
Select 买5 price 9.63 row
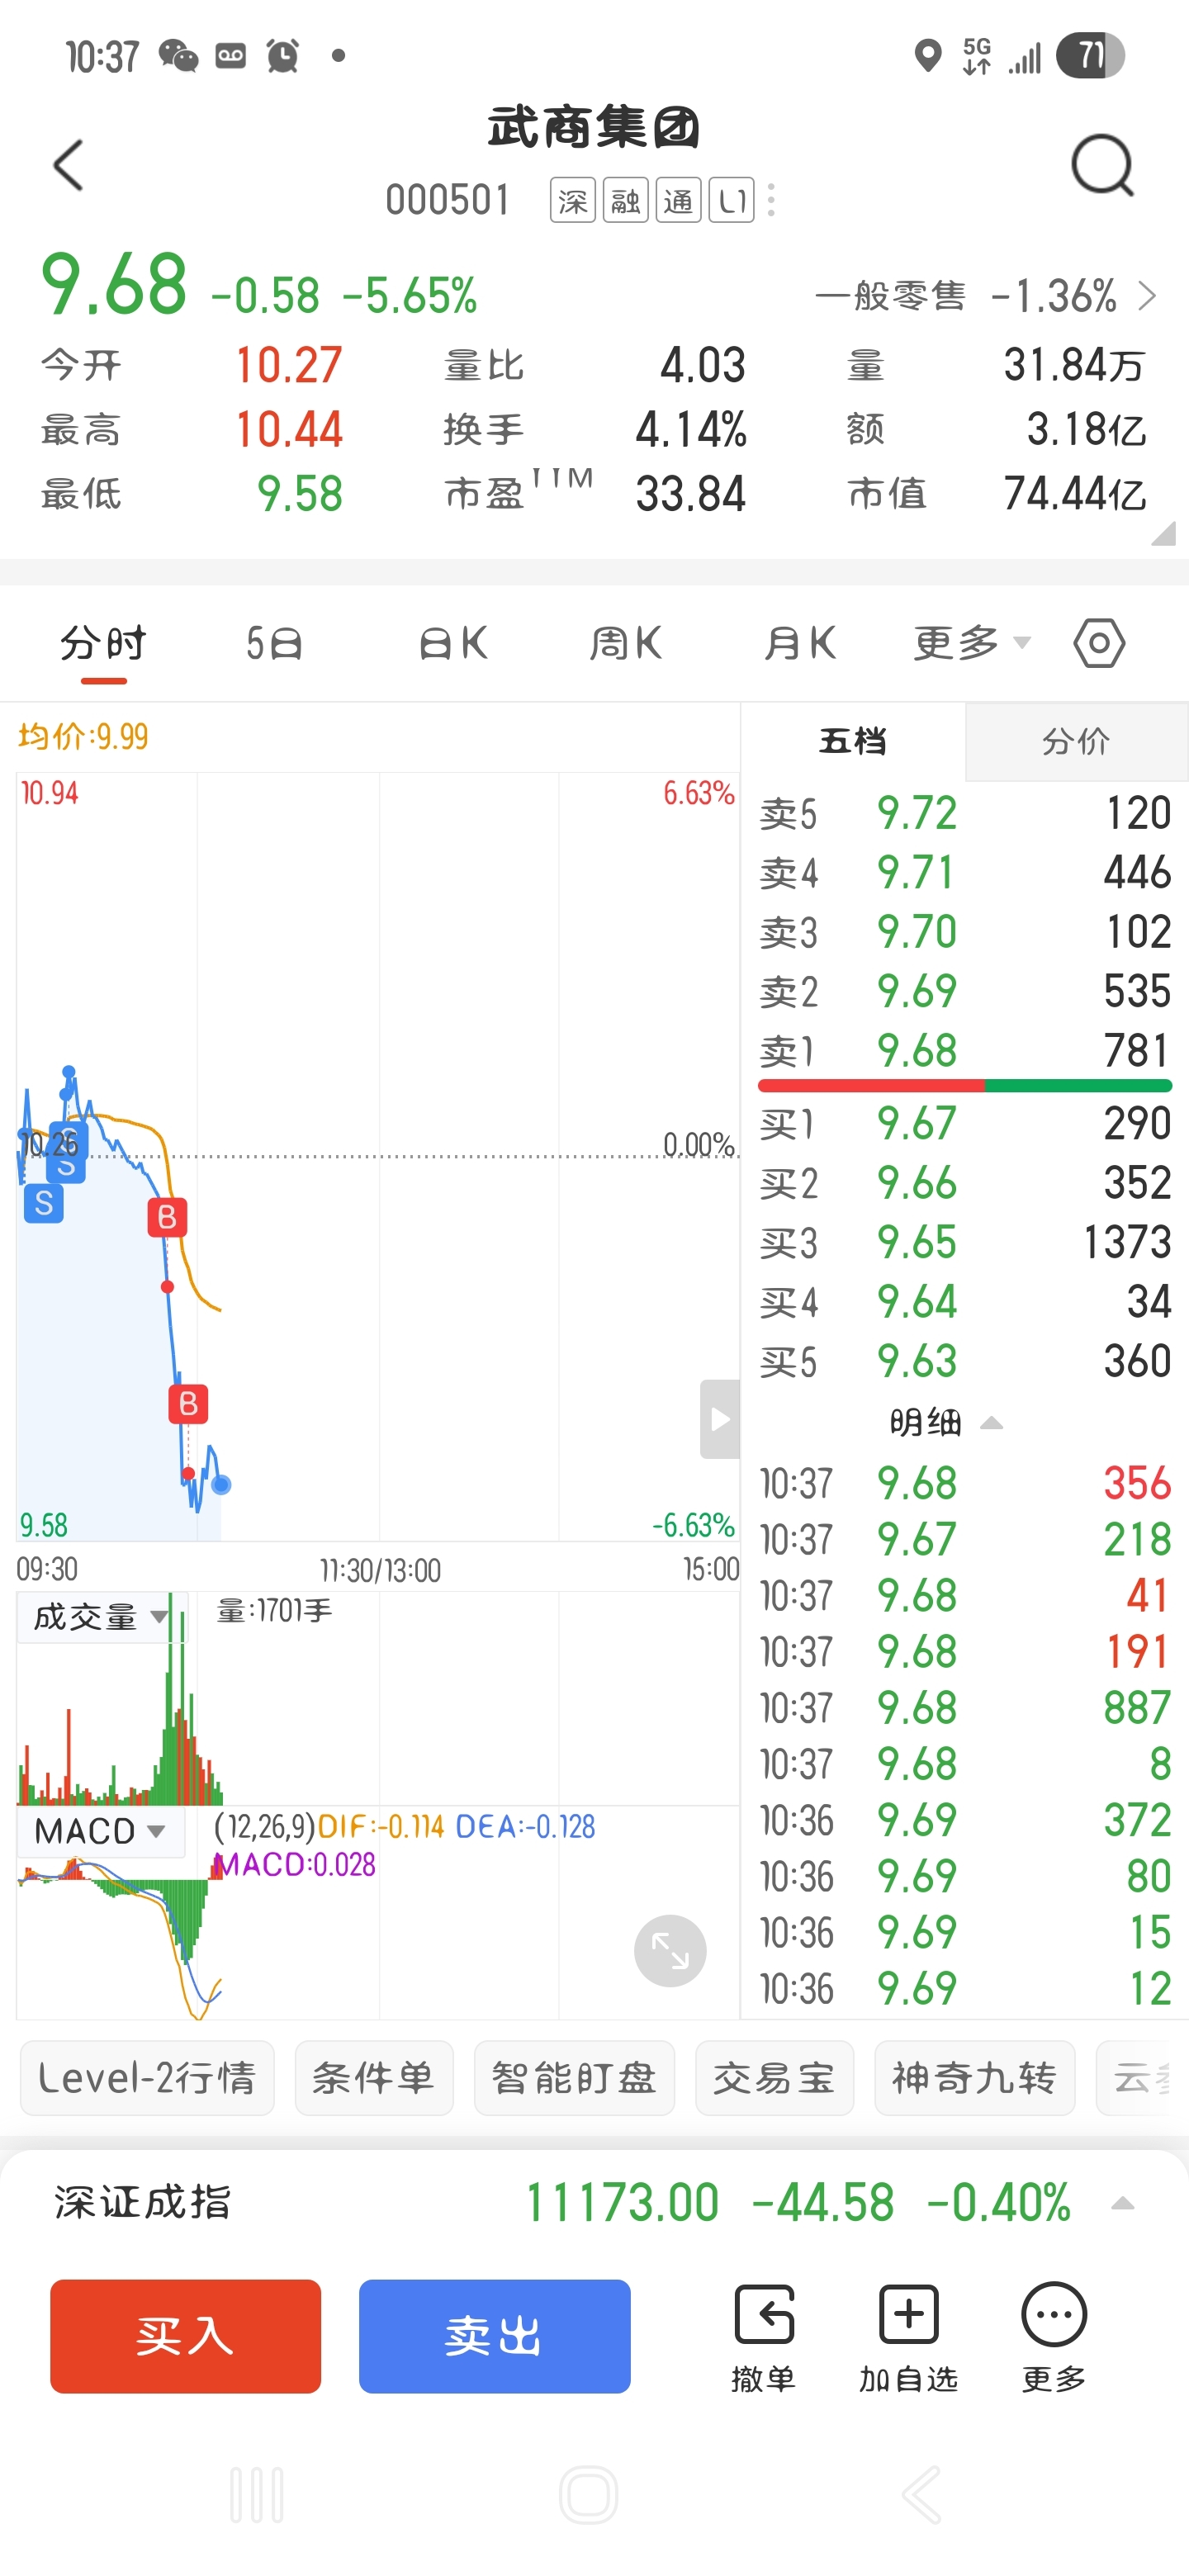point(965,1361)
